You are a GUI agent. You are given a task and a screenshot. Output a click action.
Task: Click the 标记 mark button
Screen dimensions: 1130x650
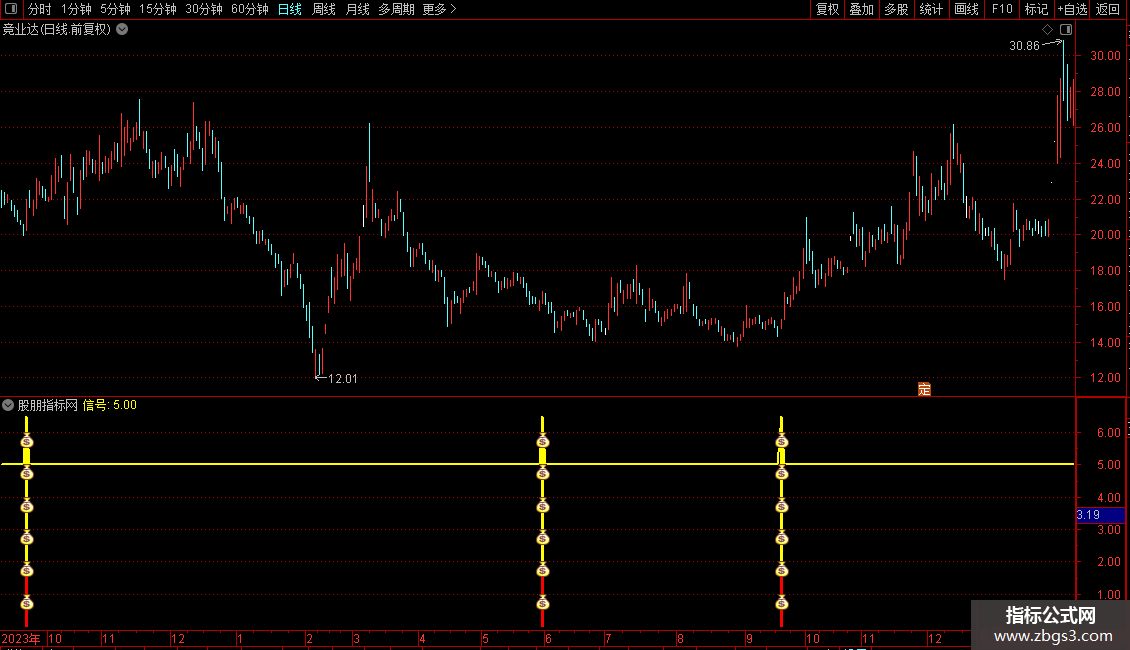pyautogui.click(x=1036, y=9)
